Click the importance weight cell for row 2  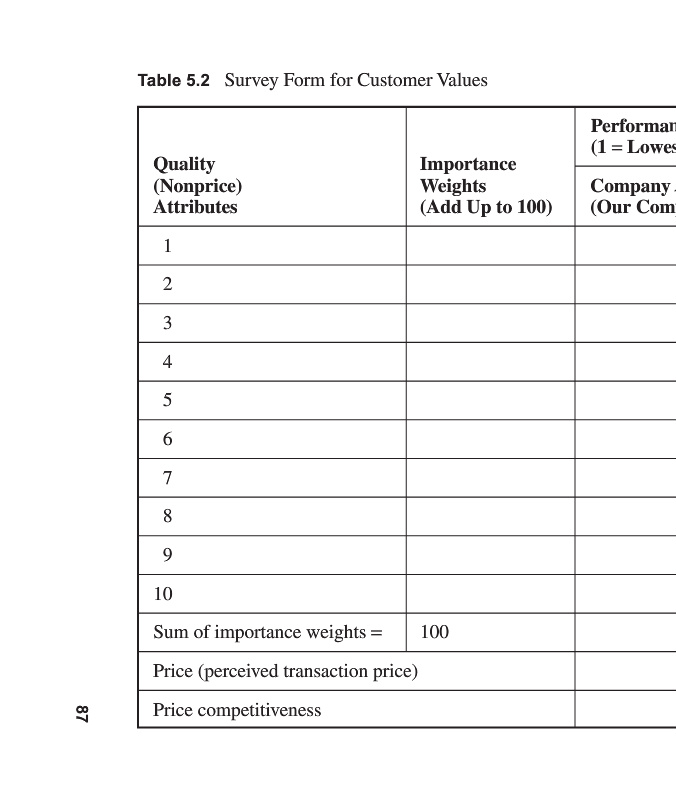(x=490, y=285)
